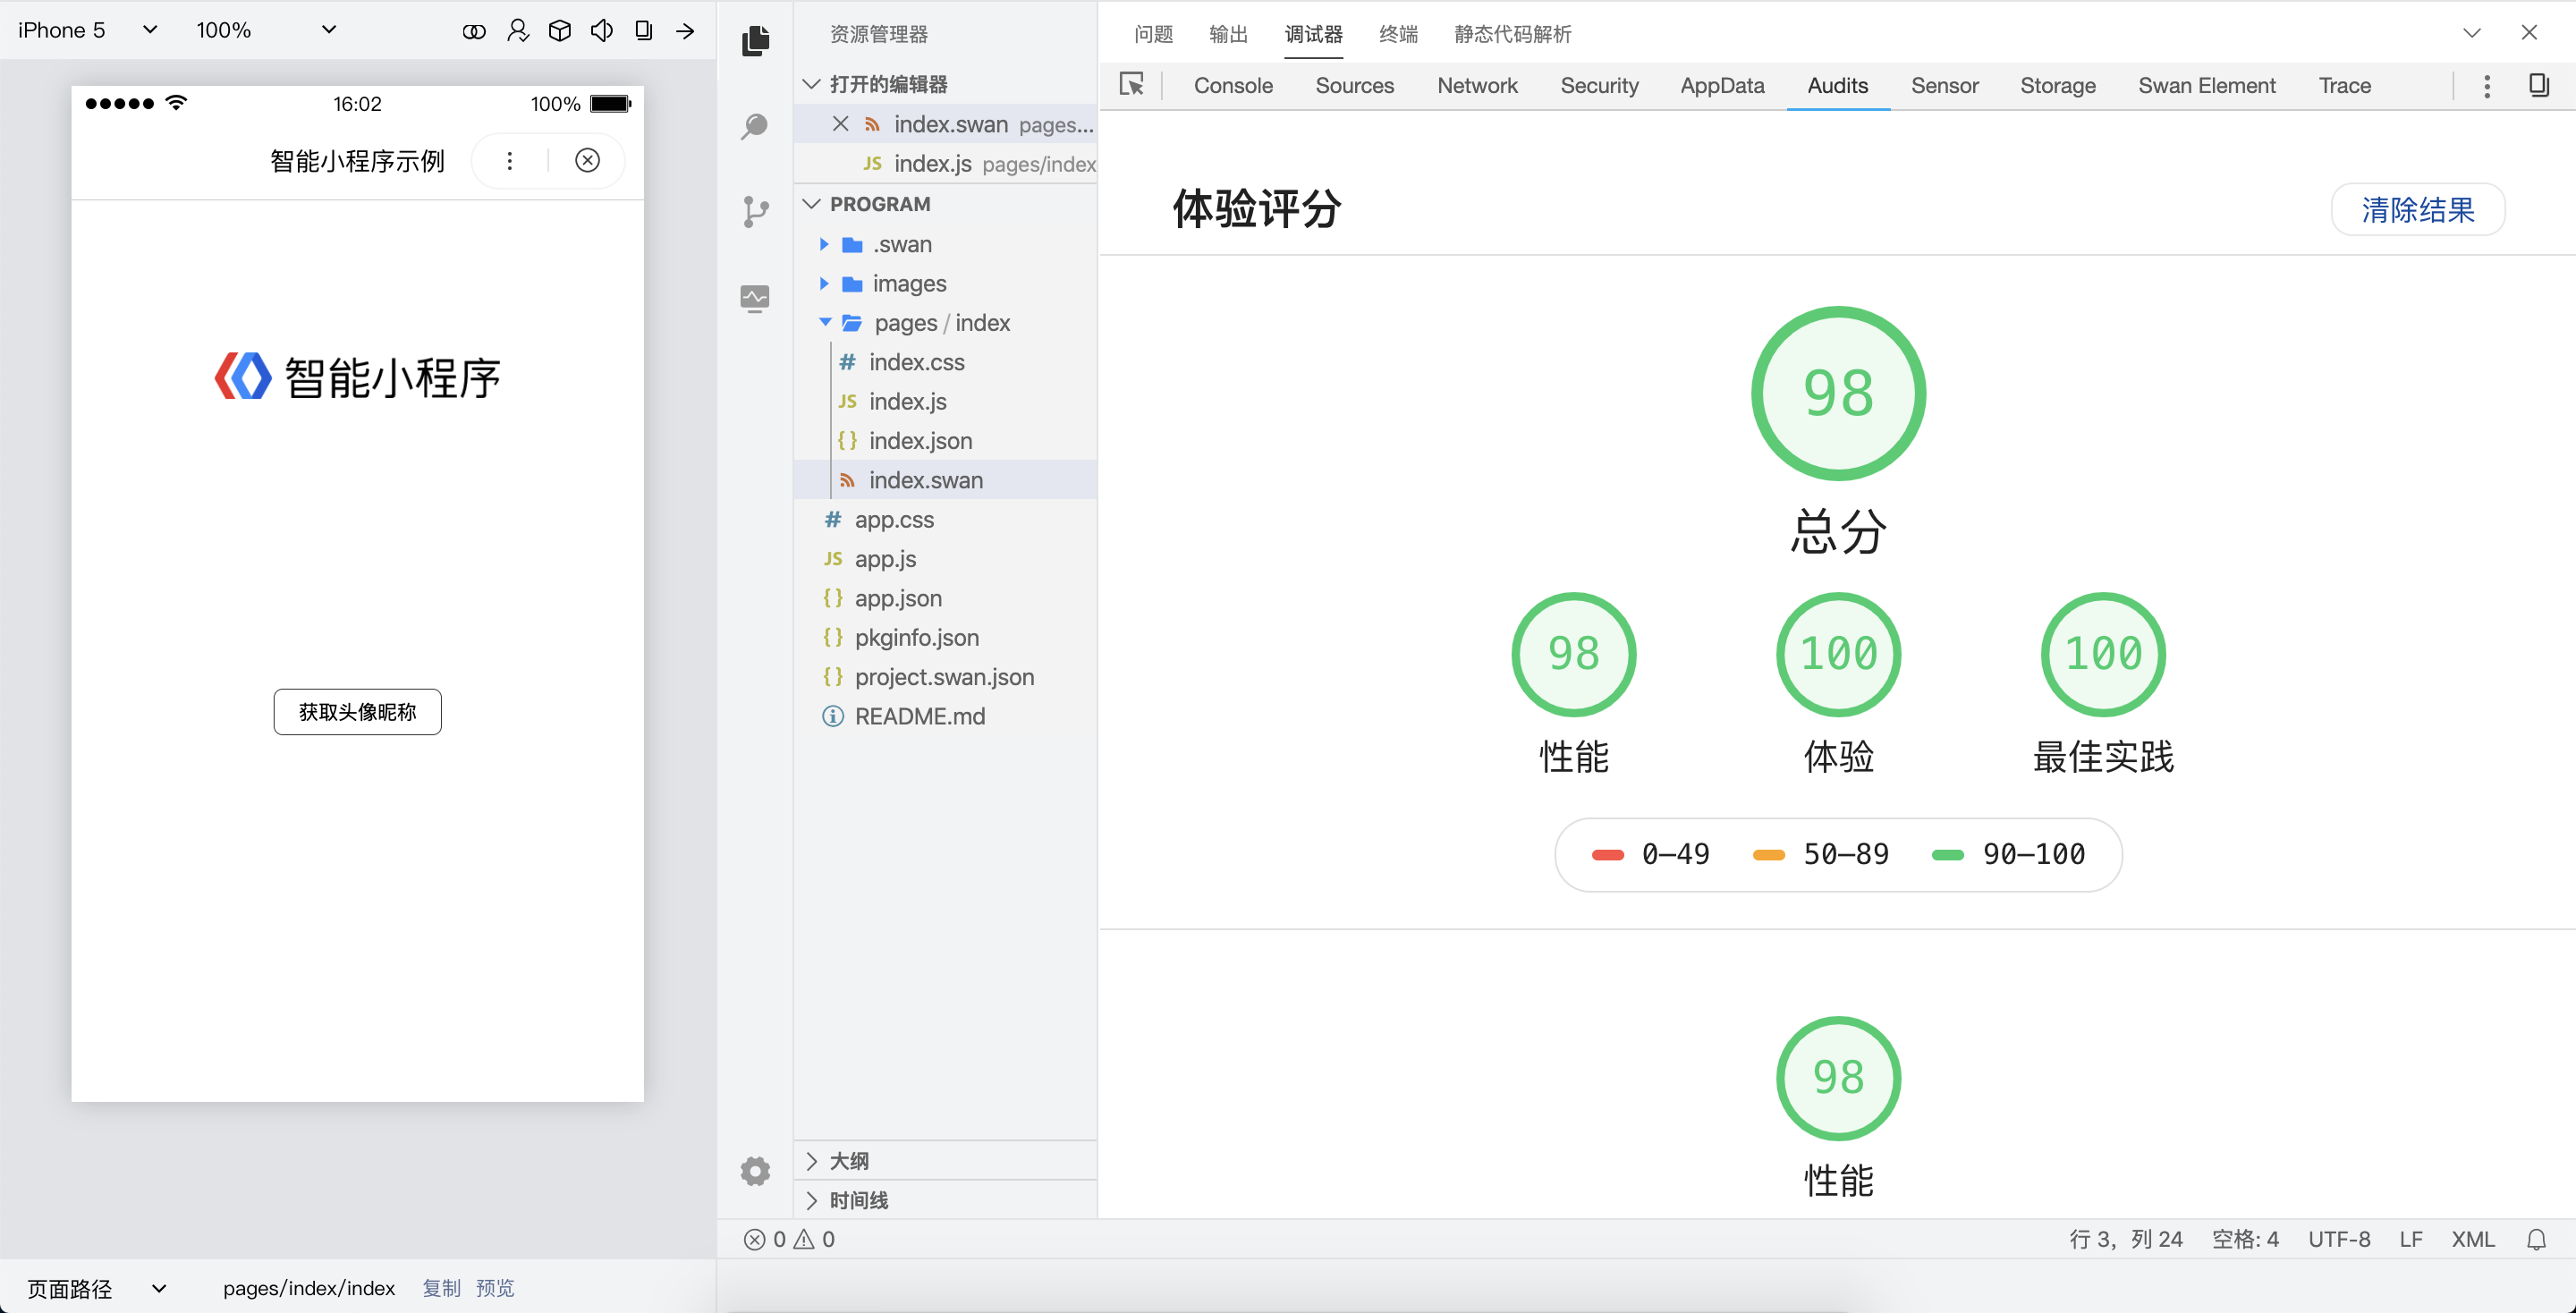Expand the .swan folder
The height and width of the screenshot is (1313, 2576).
[x=824, y=244]
